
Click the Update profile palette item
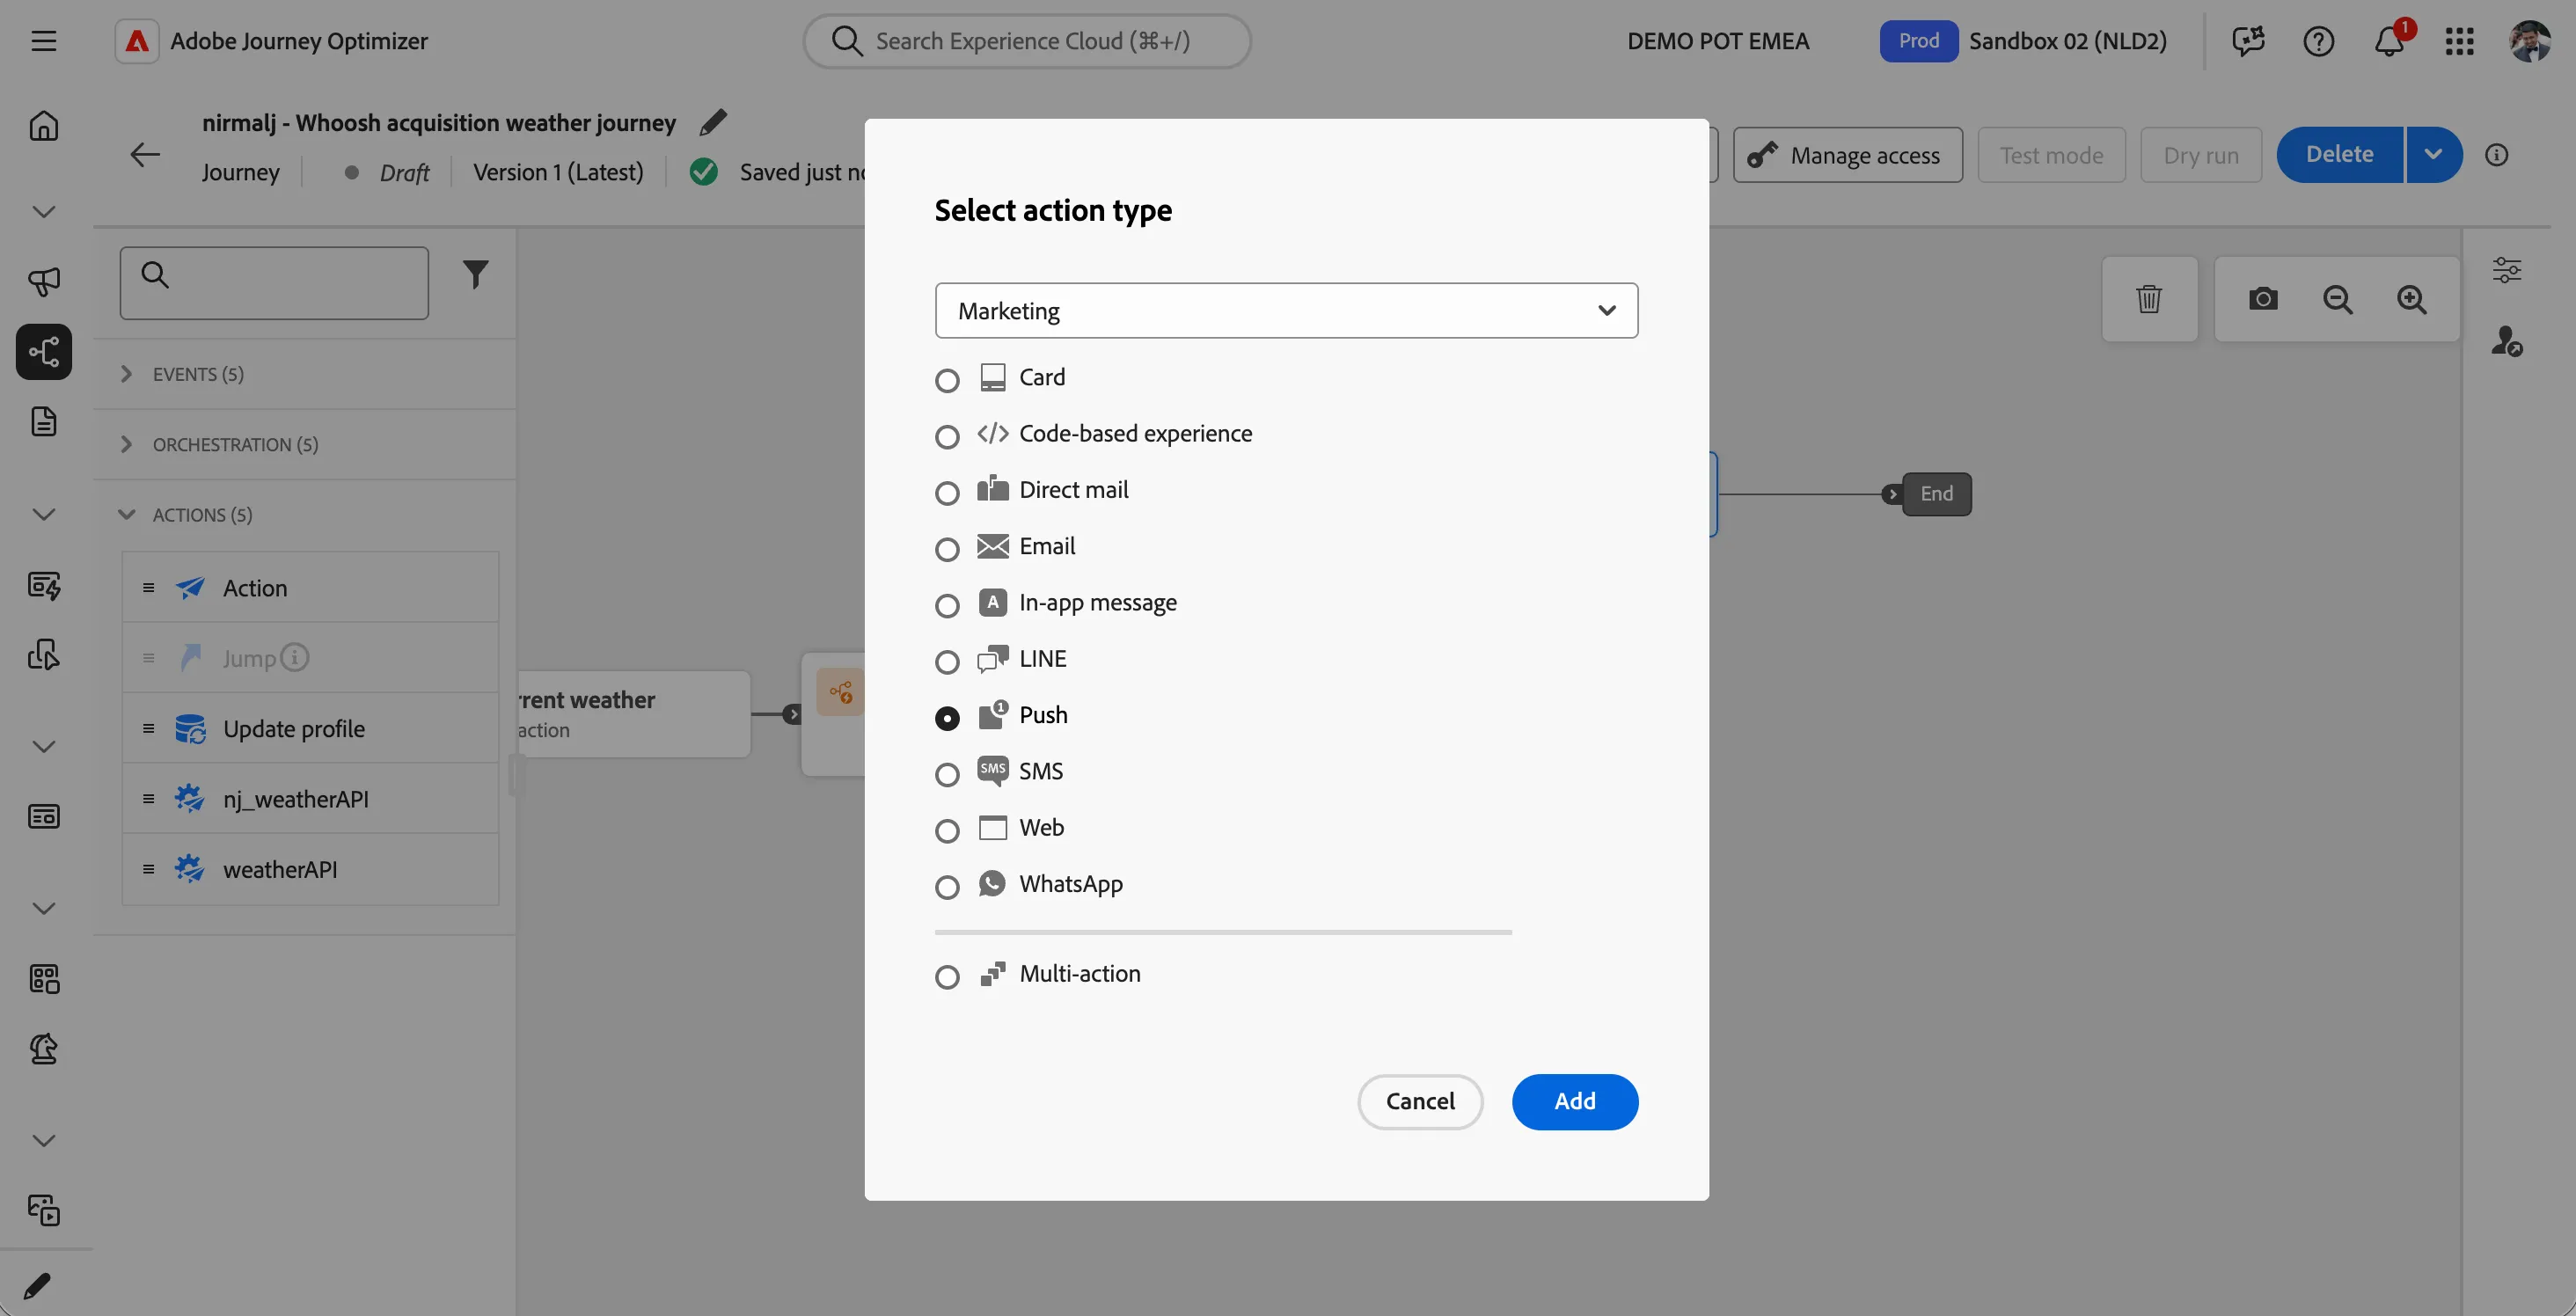[310, 729]
